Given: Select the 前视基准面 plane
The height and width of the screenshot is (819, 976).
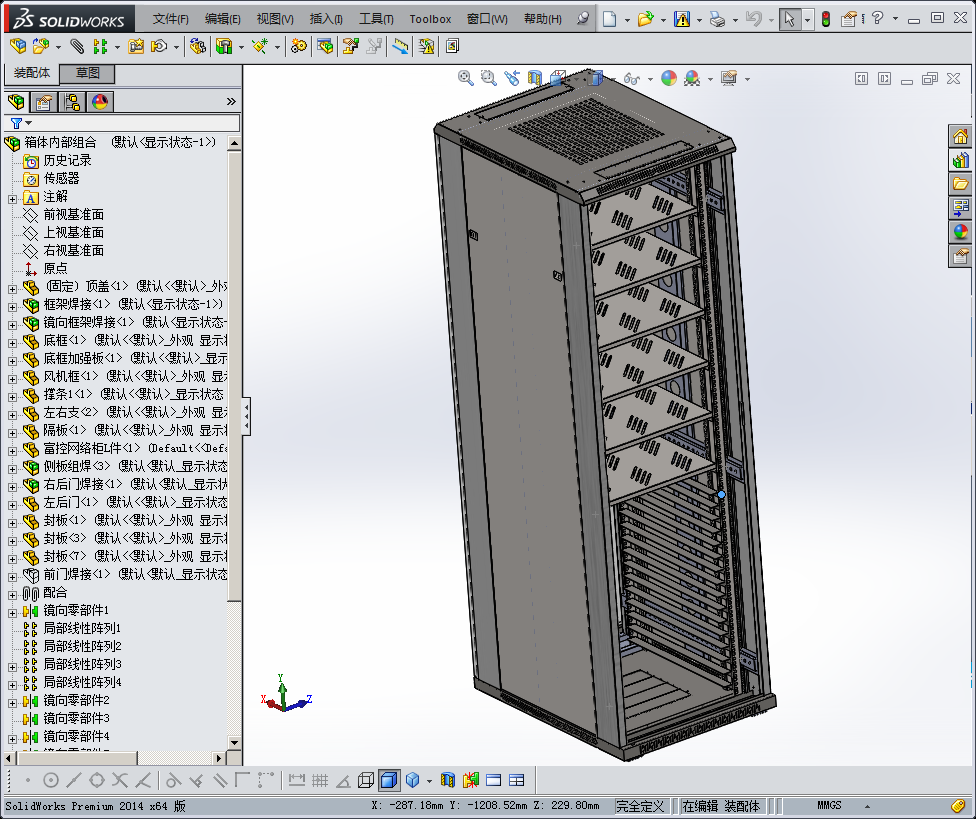Looking at the screenshot, I should pyautogui.click(x=73, y=215).
